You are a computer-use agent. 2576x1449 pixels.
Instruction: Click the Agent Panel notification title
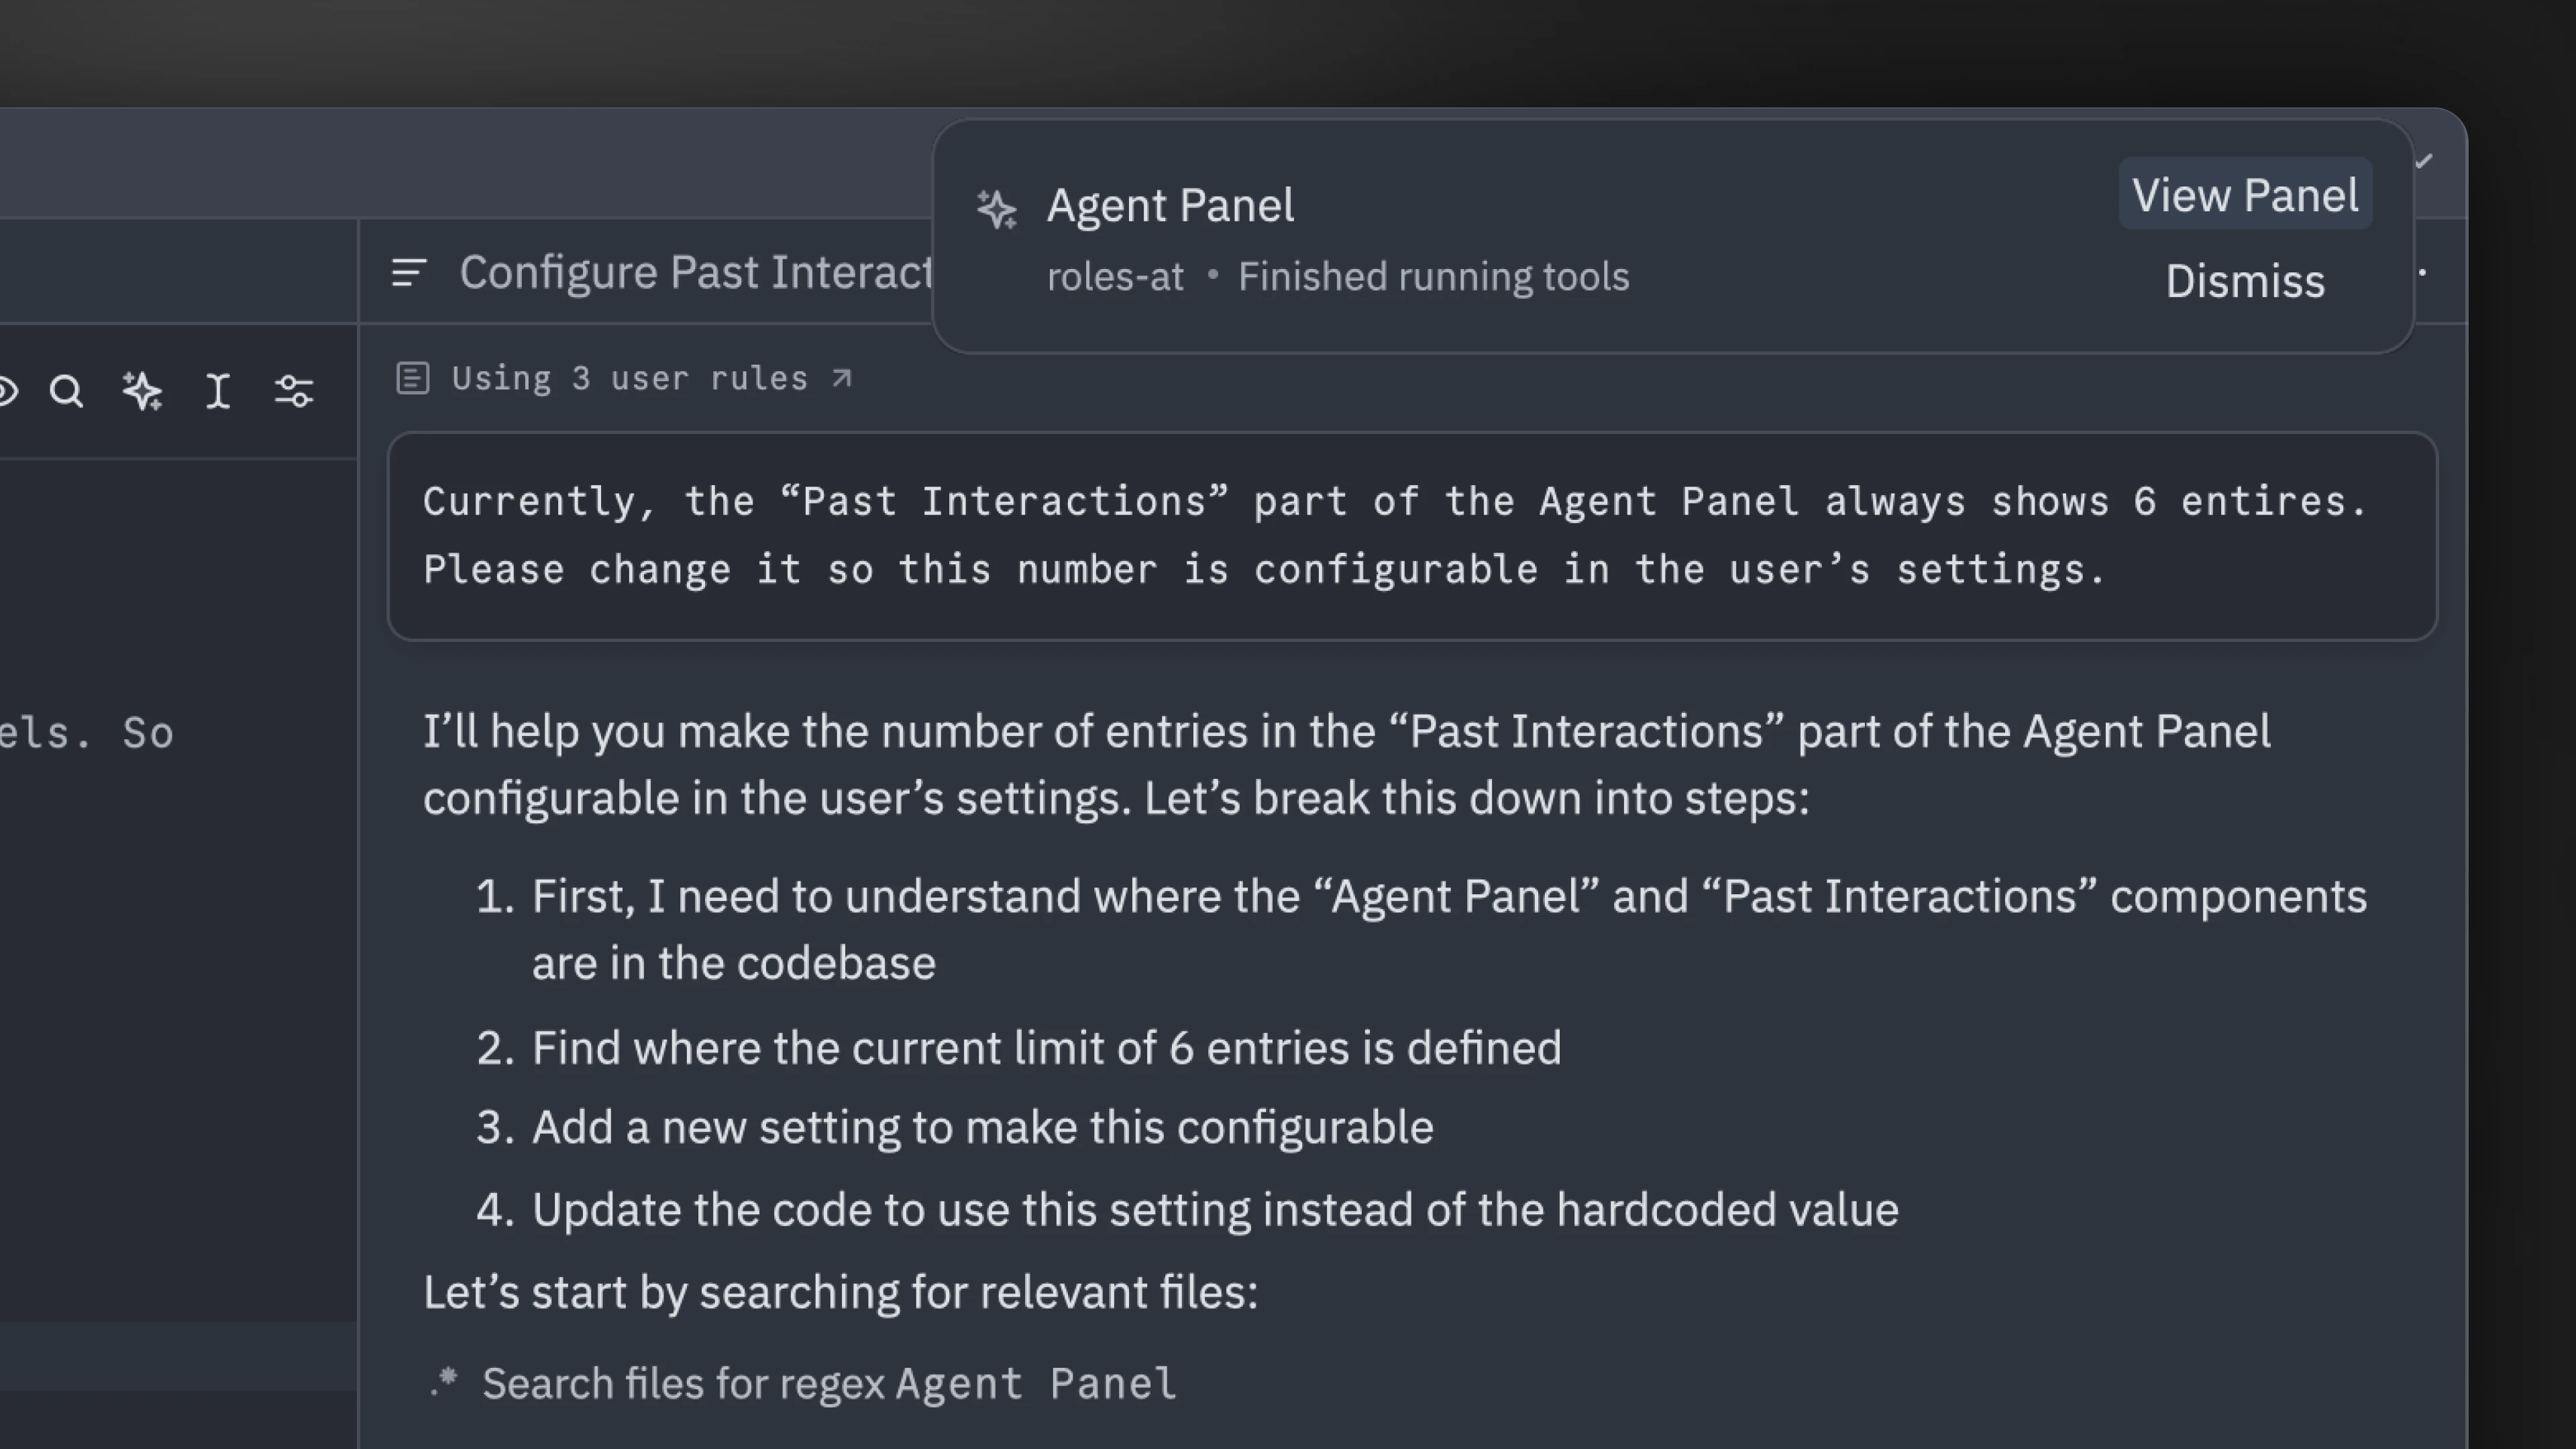(x=1170, y=205)
